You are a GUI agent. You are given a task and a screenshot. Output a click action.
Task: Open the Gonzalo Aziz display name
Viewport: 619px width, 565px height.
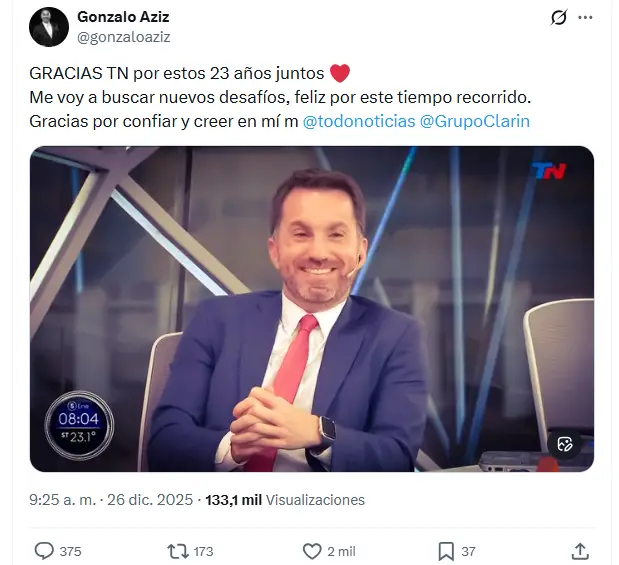123,17
